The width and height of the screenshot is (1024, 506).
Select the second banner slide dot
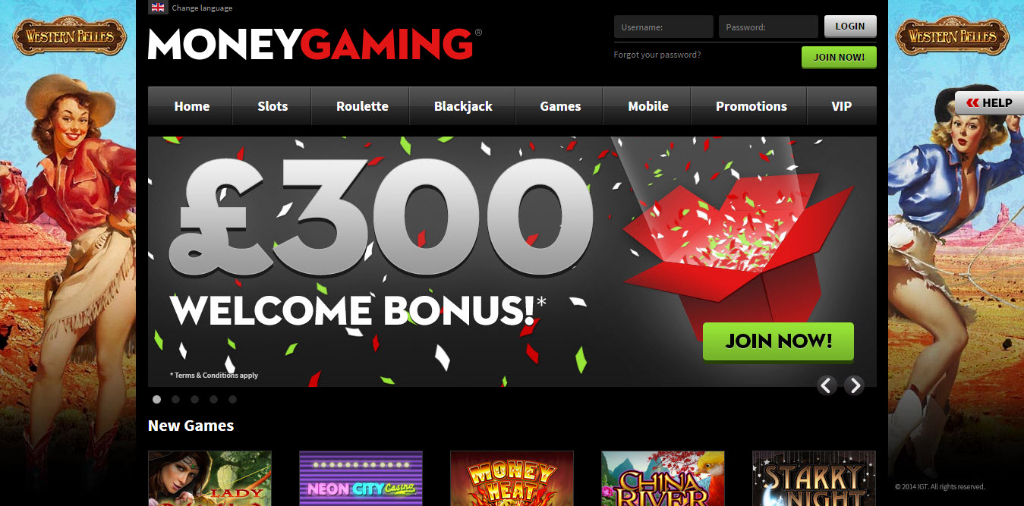point(176,399)
